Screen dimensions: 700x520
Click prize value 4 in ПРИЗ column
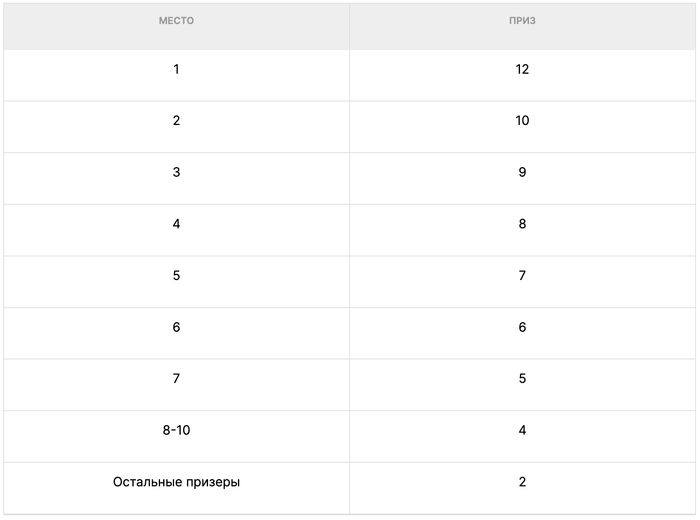[x=522, y=431]
